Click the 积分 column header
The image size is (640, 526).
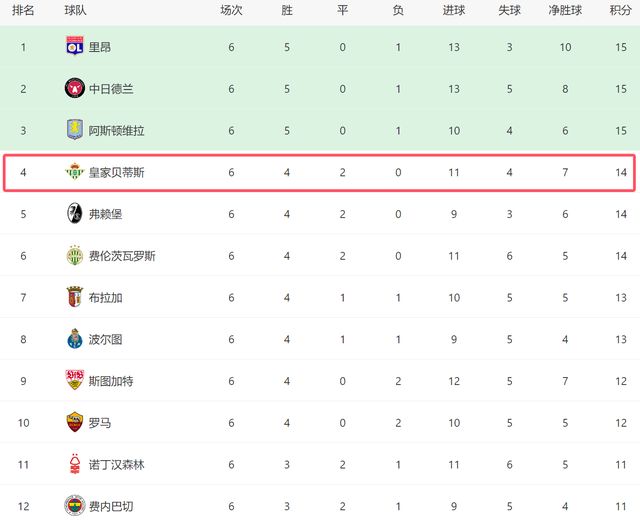pyautogui.click(x=620, y=10)
